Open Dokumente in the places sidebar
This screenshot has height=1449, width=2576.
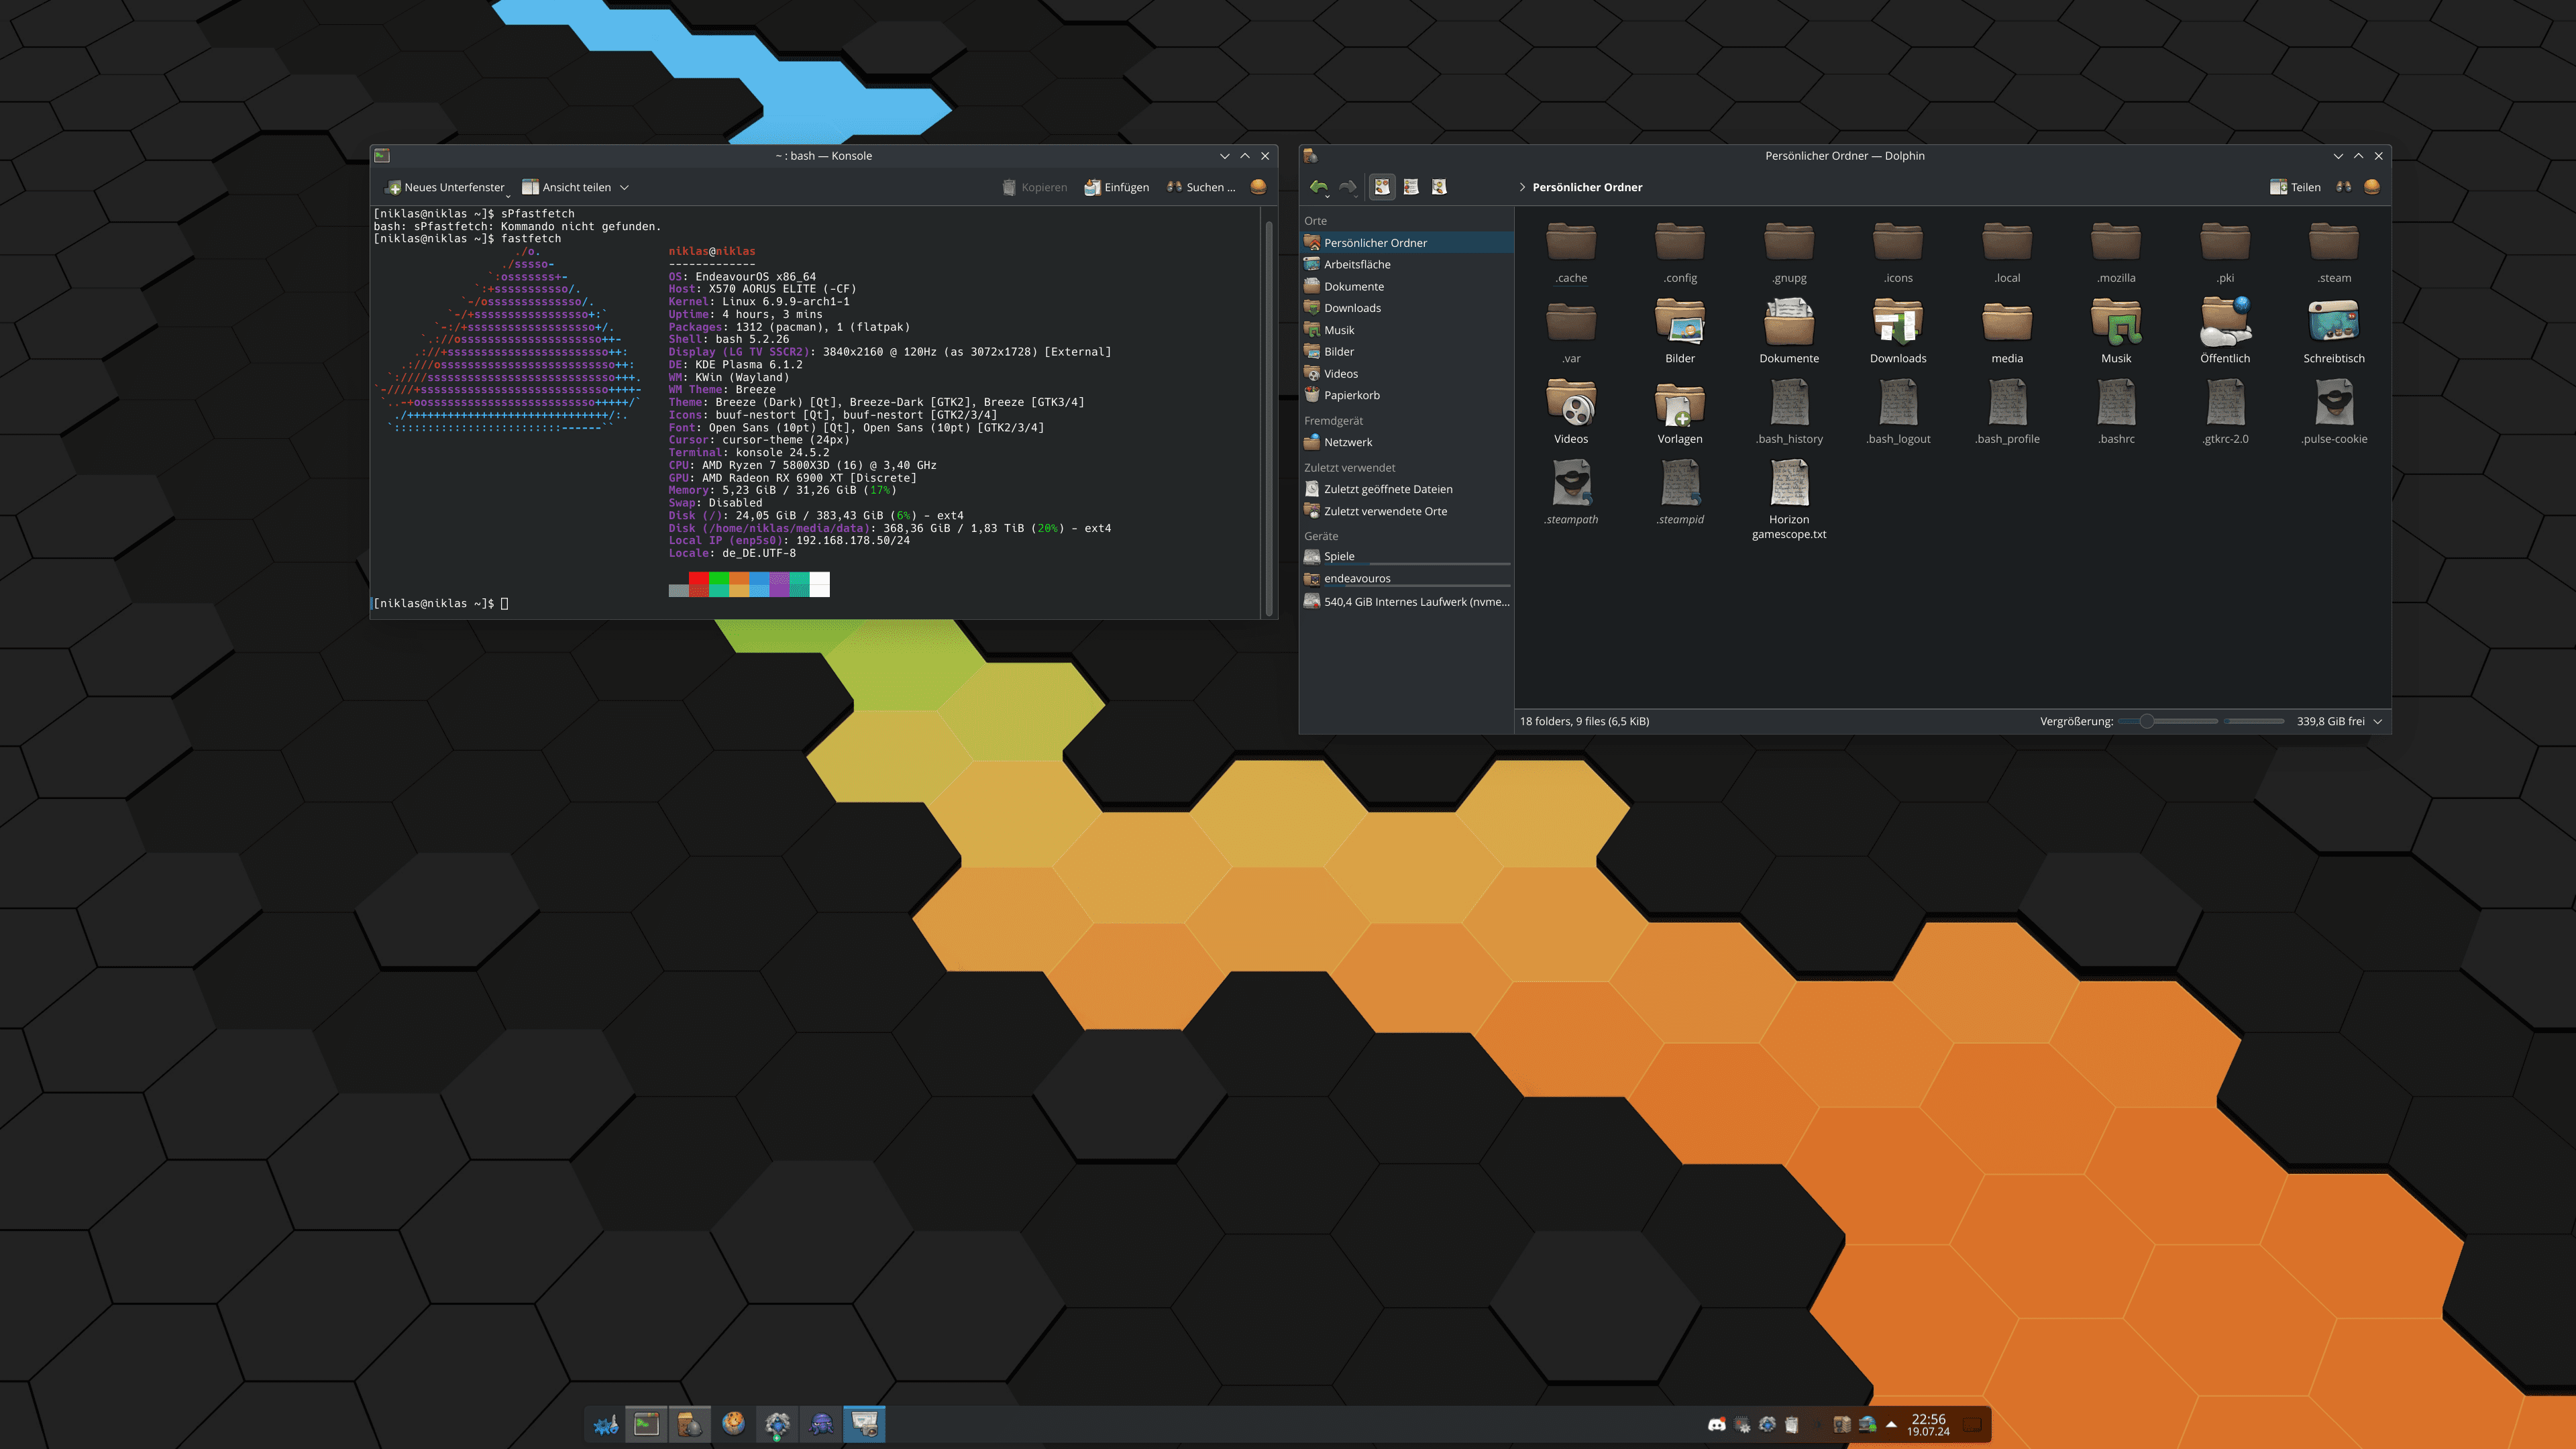(1407, 286)
